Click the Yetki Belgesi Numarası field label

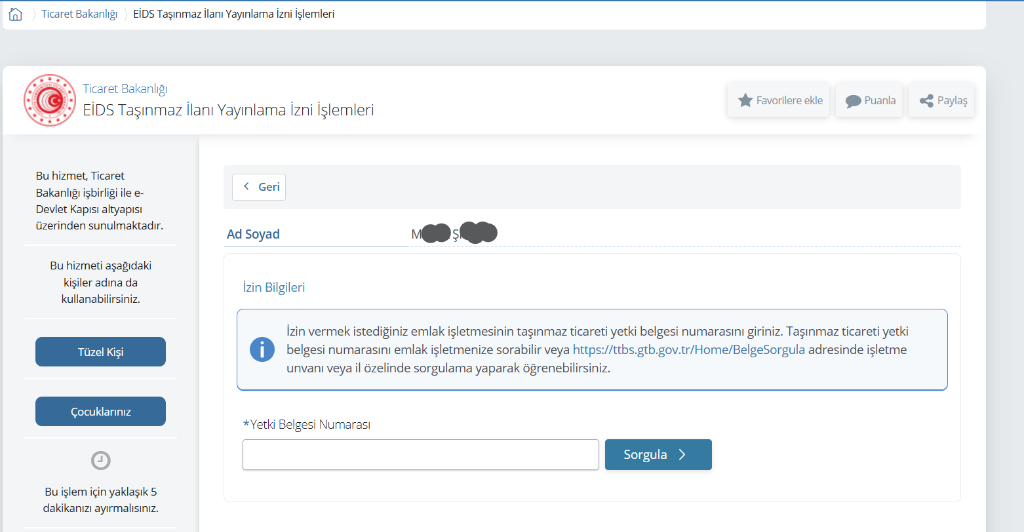click(x=306, y=425)
